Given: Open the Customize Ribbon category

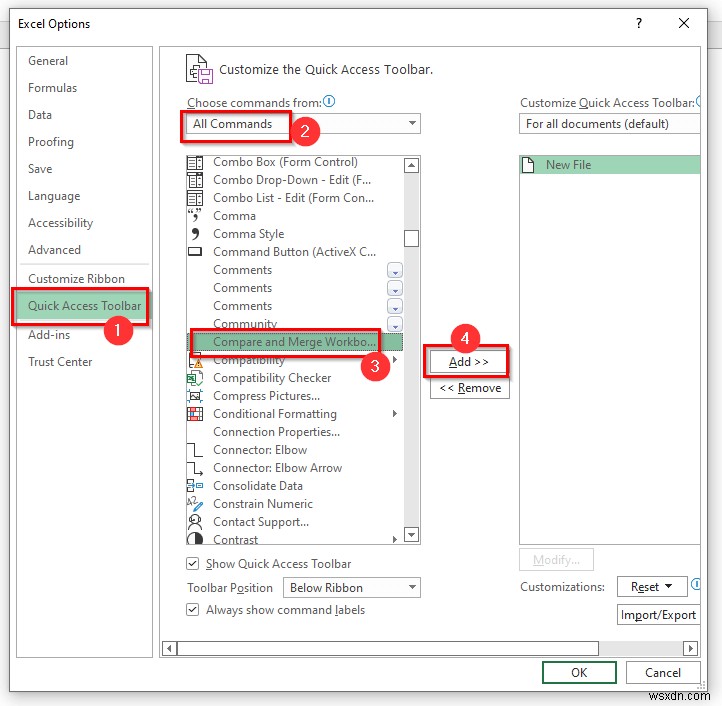Looking at the screenshot, I should point(76,279).
